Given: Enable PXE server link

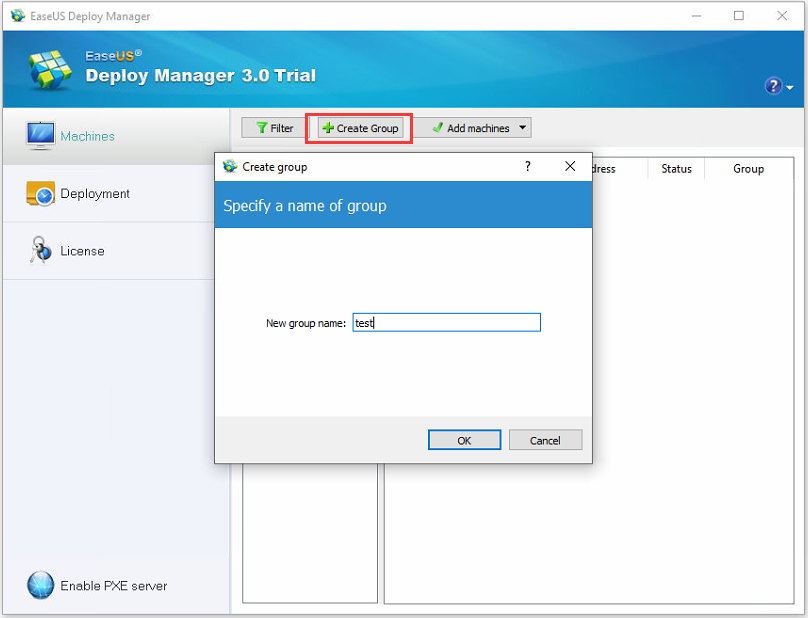Looking at the screenshot, I should 114,586.
